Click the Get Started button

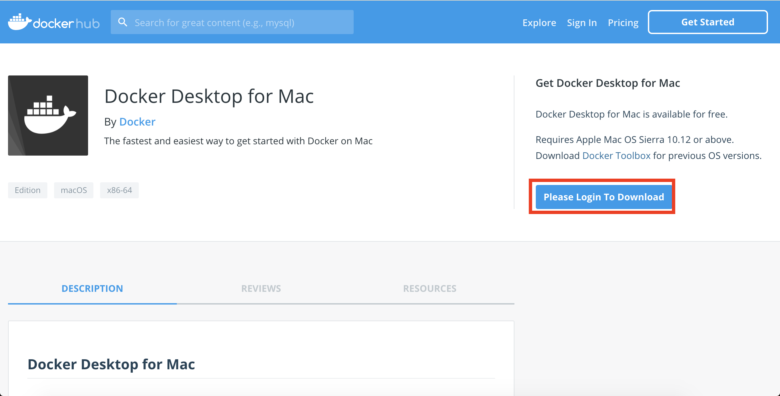pyautogui.click(x=707, y=22)
